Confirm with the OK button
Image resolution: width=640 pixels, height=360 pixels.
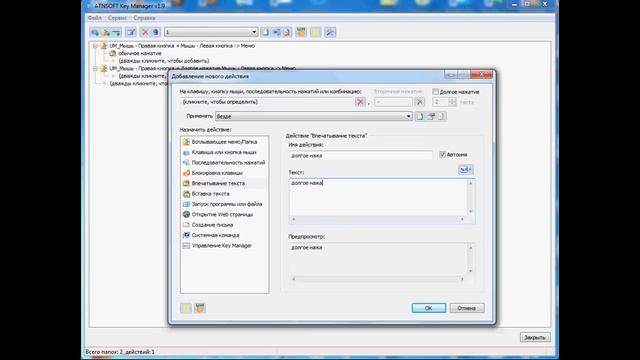click(429, 308)
